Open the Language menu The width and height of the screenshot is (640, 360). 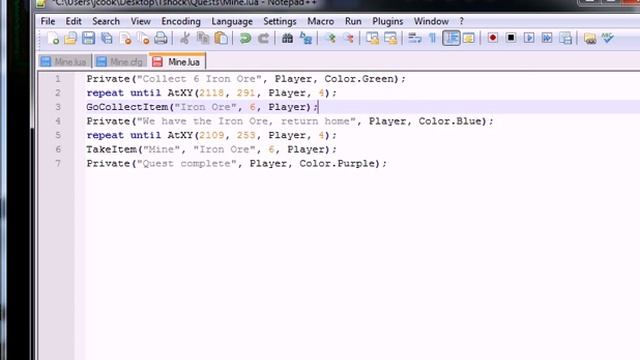232,21
